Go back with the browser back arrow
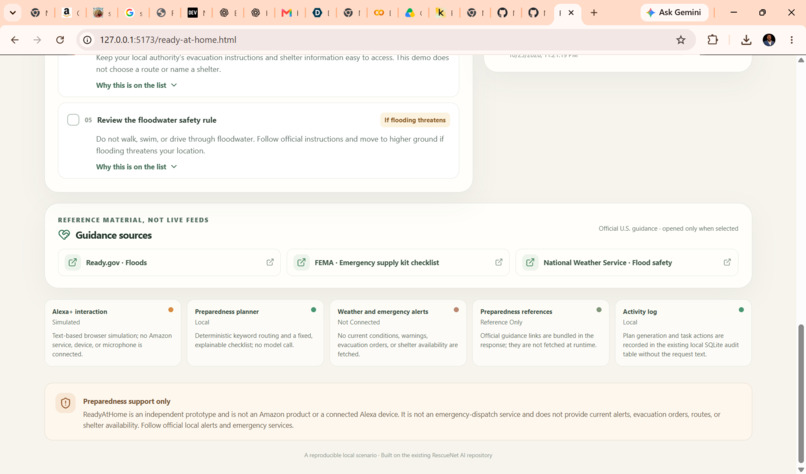Viewport: 806px width, 474px height. pyautogui.click(x=15, y=40)
